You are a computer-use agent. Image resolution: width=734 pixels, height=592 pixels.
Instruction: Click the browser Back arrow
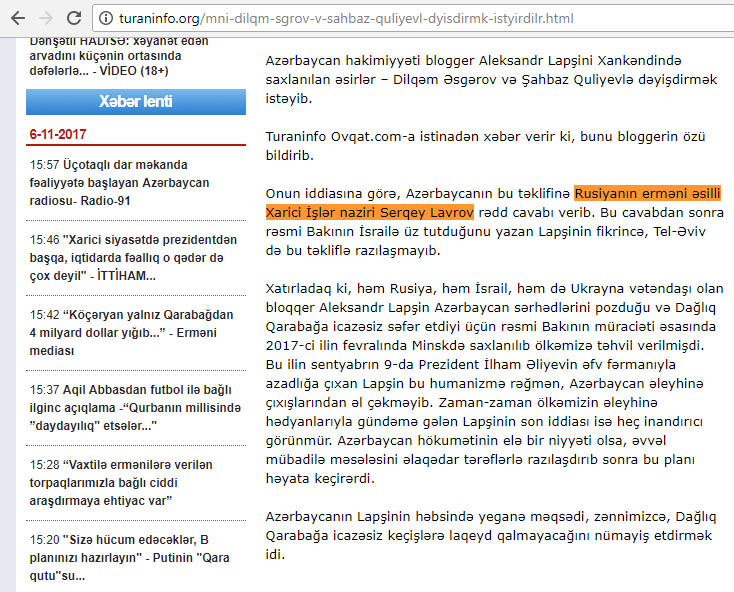point(18,18)
